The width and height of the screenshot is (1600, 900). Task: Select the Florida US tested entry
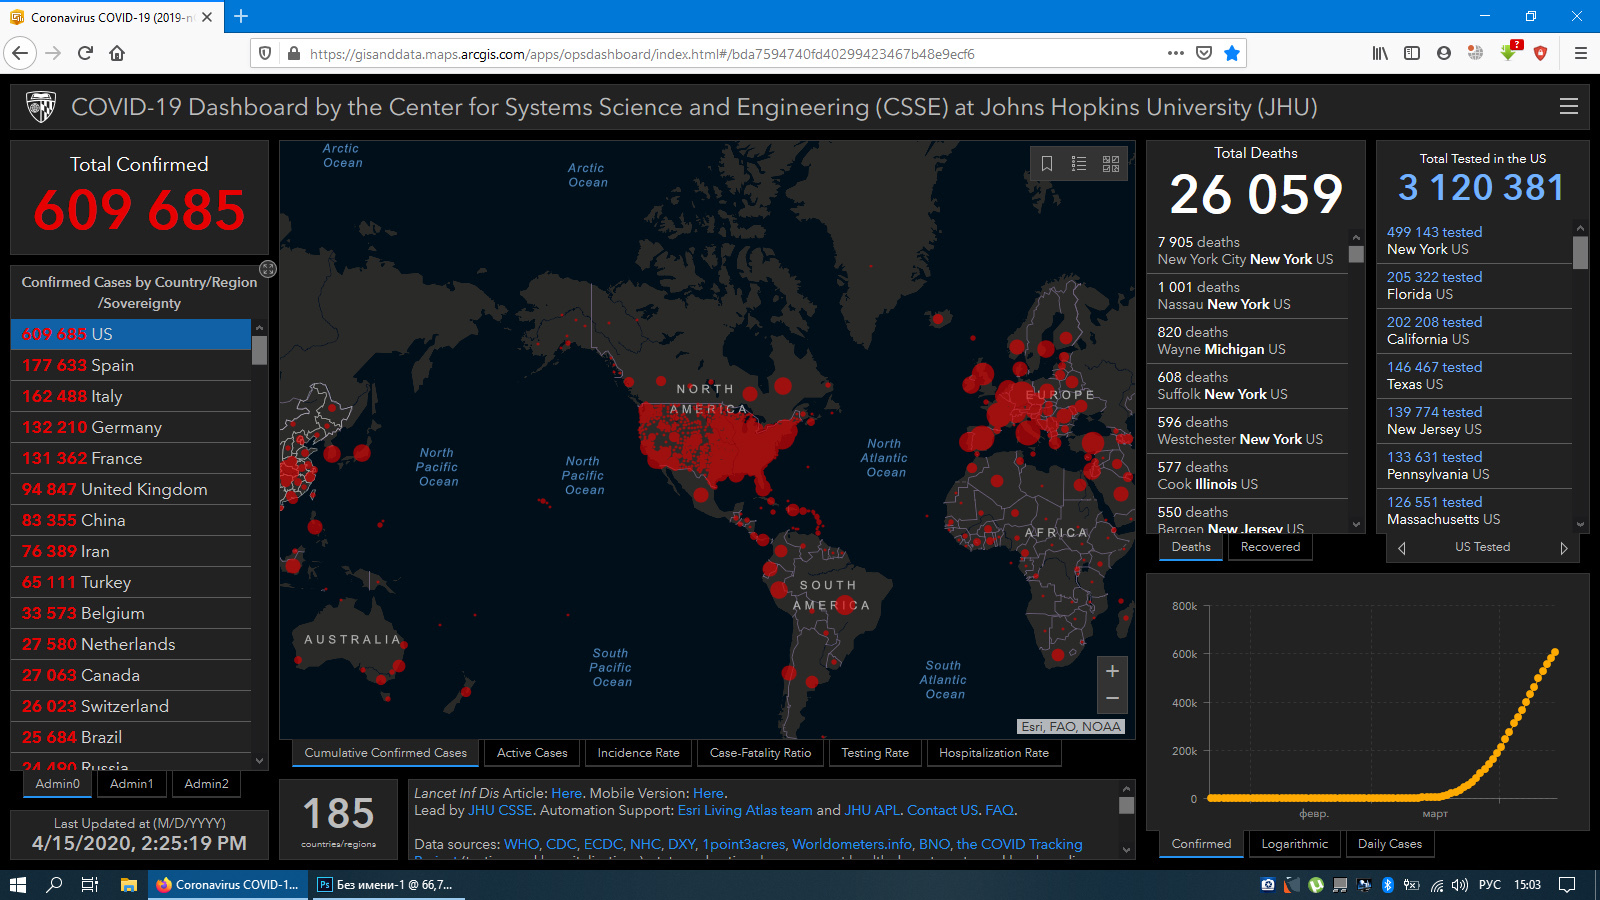(1475, 285)
